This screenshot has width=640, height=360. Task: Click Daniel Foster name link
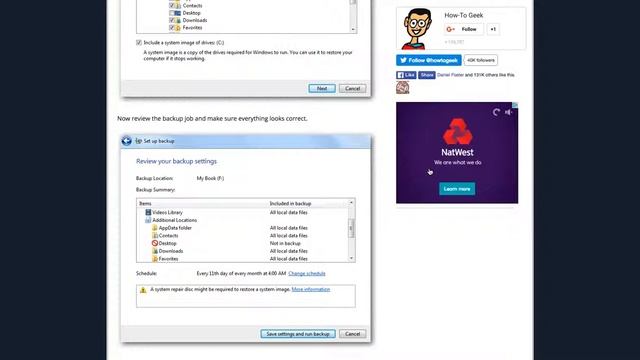pyautogui.click(x=450, y=75)
